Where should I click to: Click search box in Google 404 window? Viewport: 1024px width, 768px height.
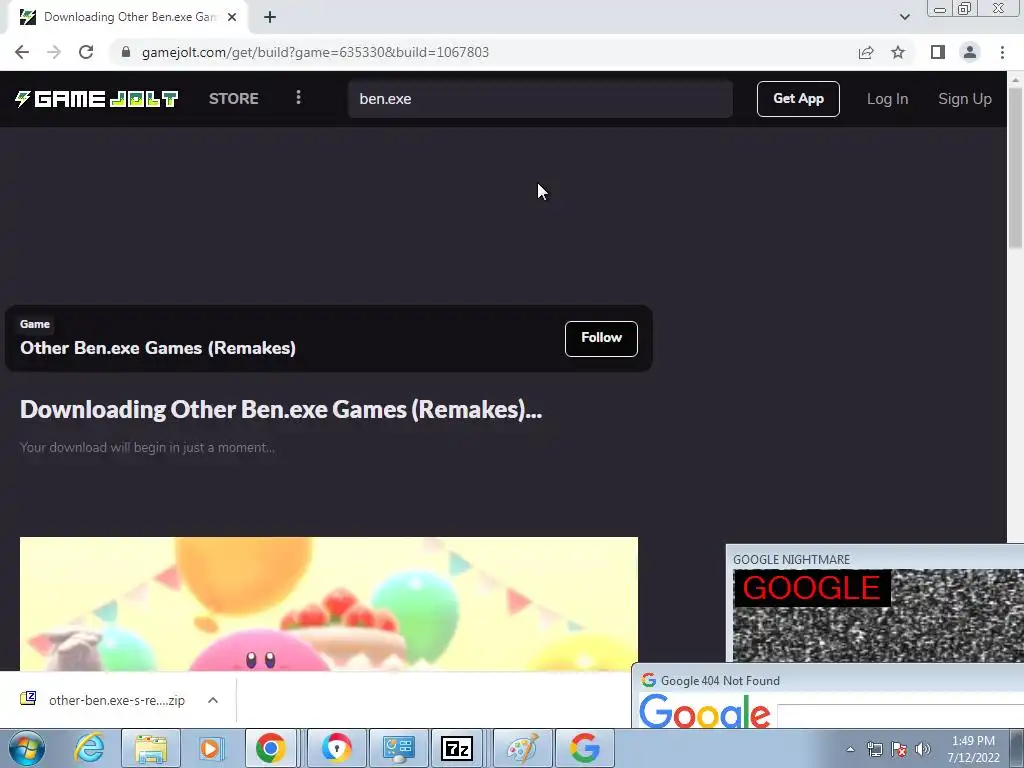(x=900, y=716)
